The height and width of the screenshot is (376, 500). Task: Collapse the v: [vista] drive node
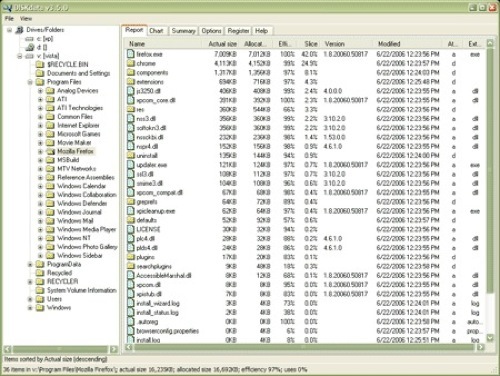[x=20, y=56]
